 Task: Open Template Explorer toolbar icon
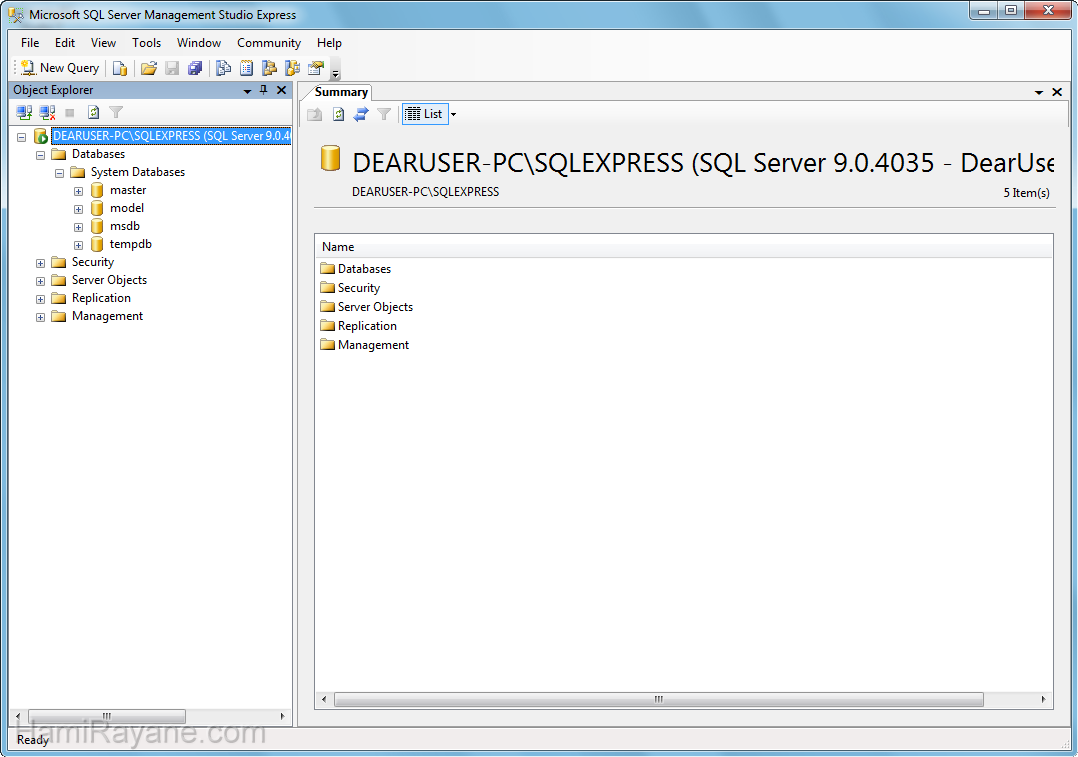pyautogui.click(x=293, y=68)
